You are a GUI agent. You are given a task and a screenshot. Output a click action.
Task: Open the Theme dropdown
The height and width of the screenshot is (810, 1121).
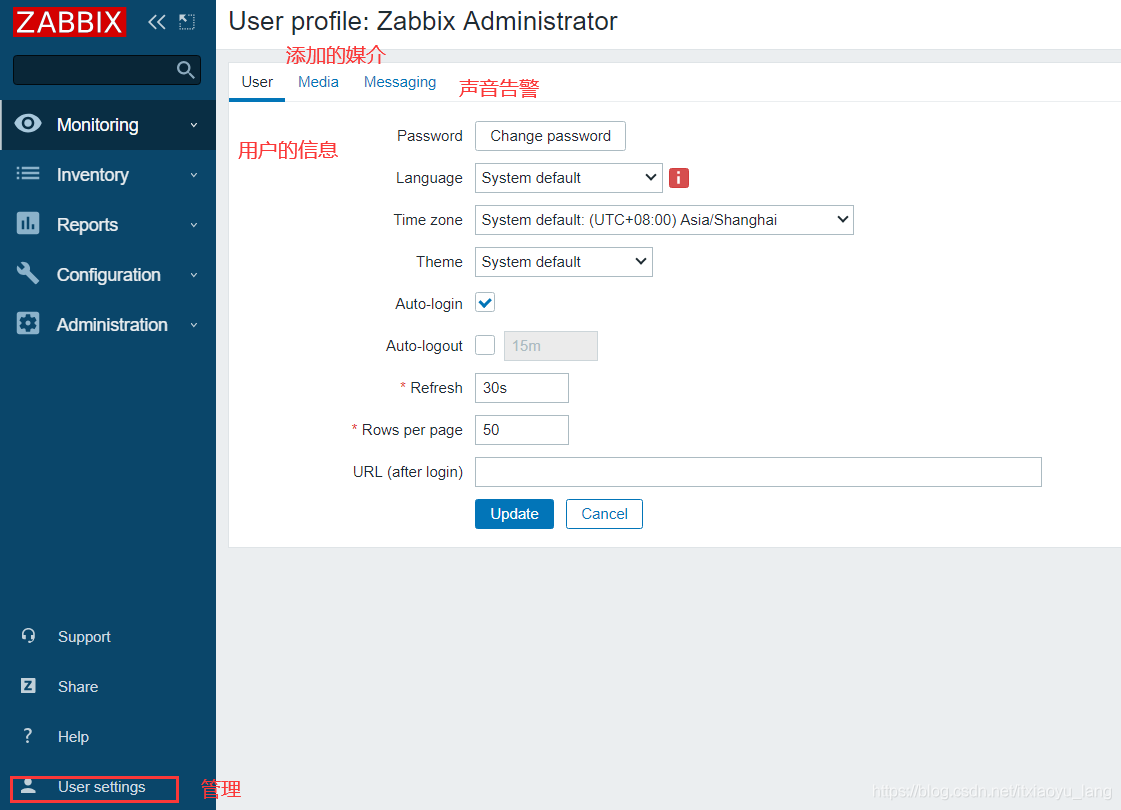point(563,262)
